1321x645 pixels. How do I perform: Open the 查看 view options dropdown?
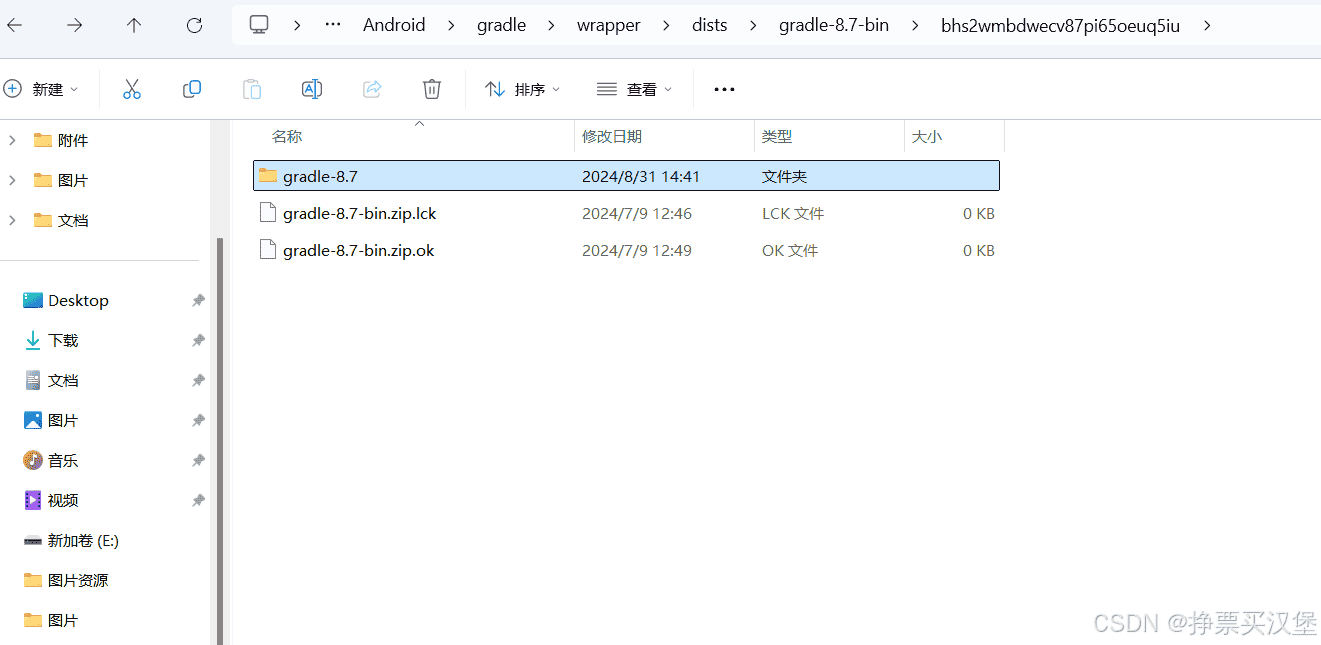634,88
